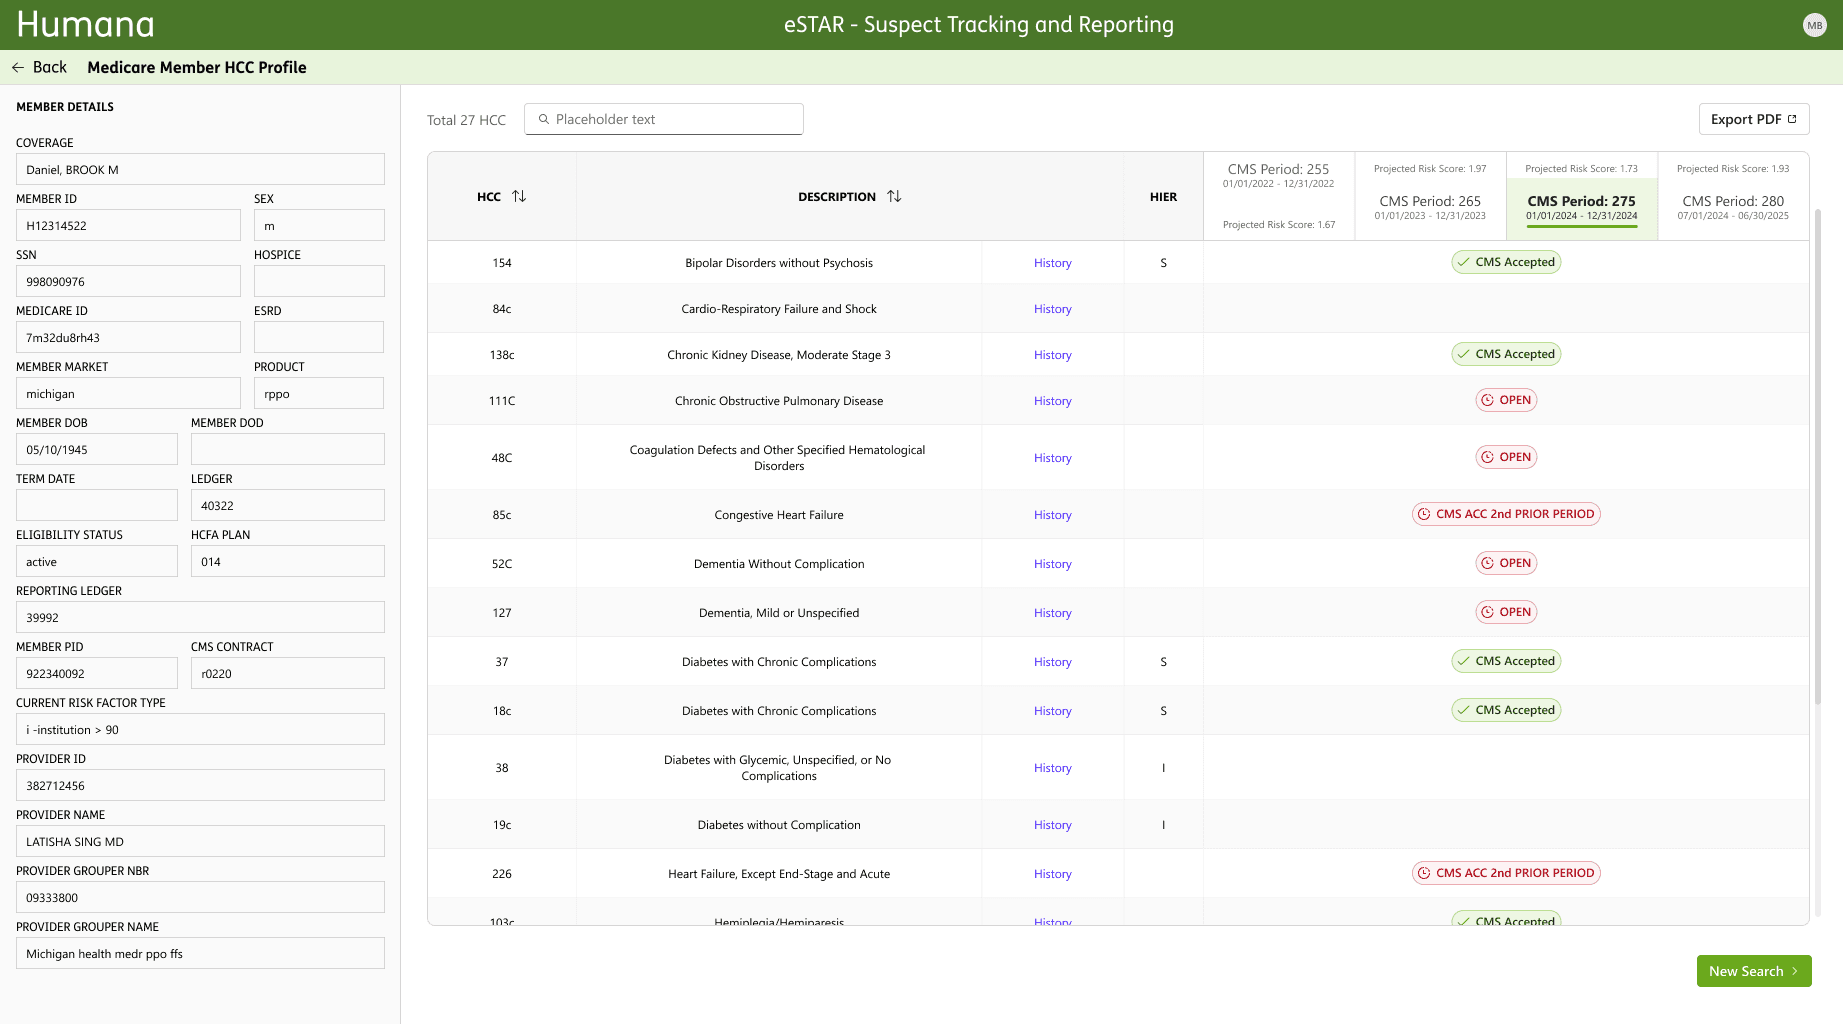Click CMS ACC 2nd PRIOR PERIOD for HCC 226
Screen dimensions: 1843x1024
click(1506, 873)
